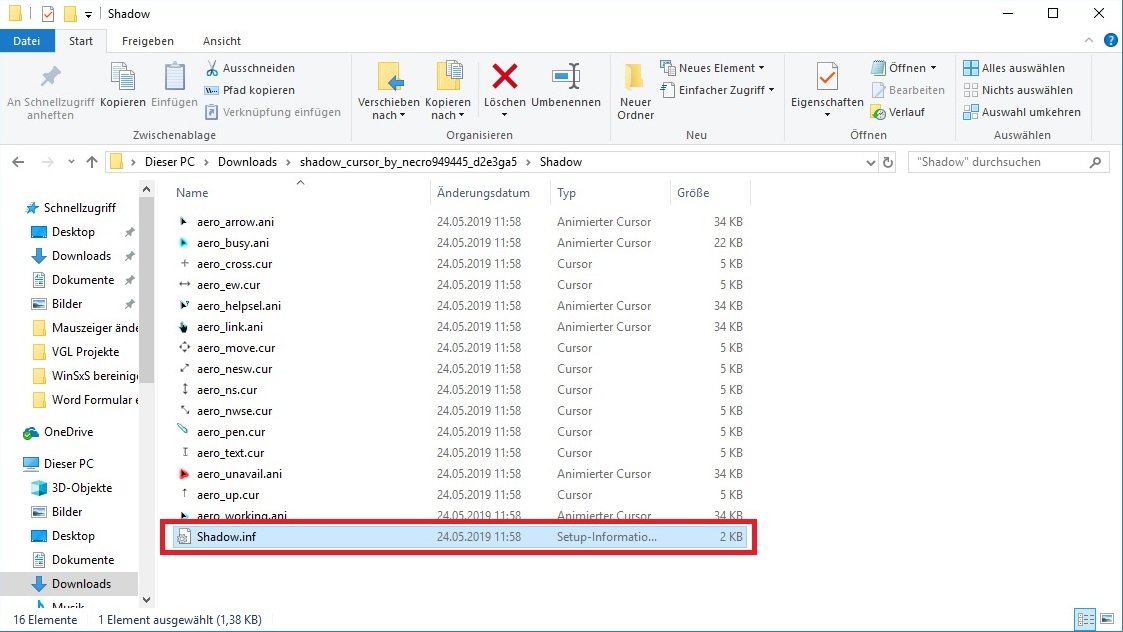Select the aero_busy.ani file

point(233,243)
